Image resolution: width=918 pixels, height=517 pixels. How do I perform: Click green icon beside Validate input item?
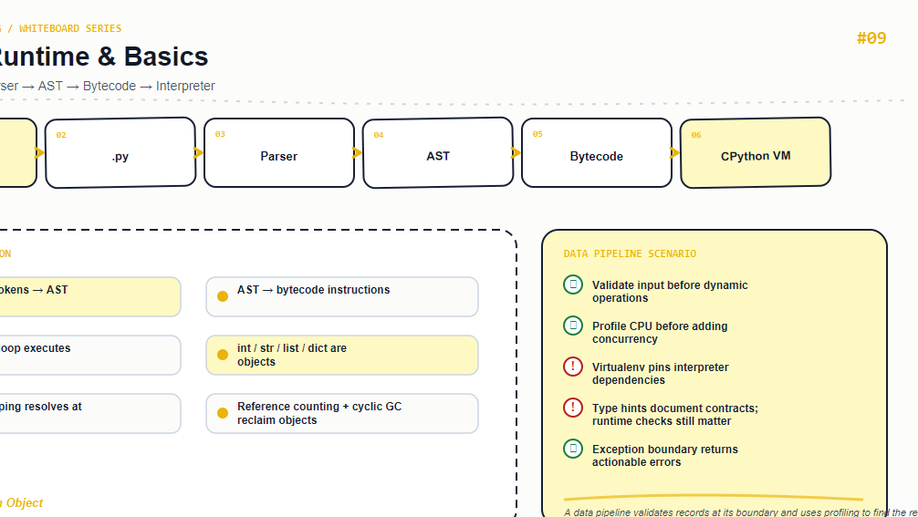(x=573, y=285)
